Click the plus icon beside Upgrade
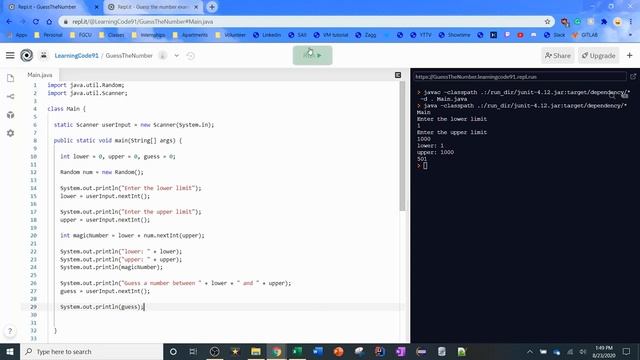 pos(629,55)
